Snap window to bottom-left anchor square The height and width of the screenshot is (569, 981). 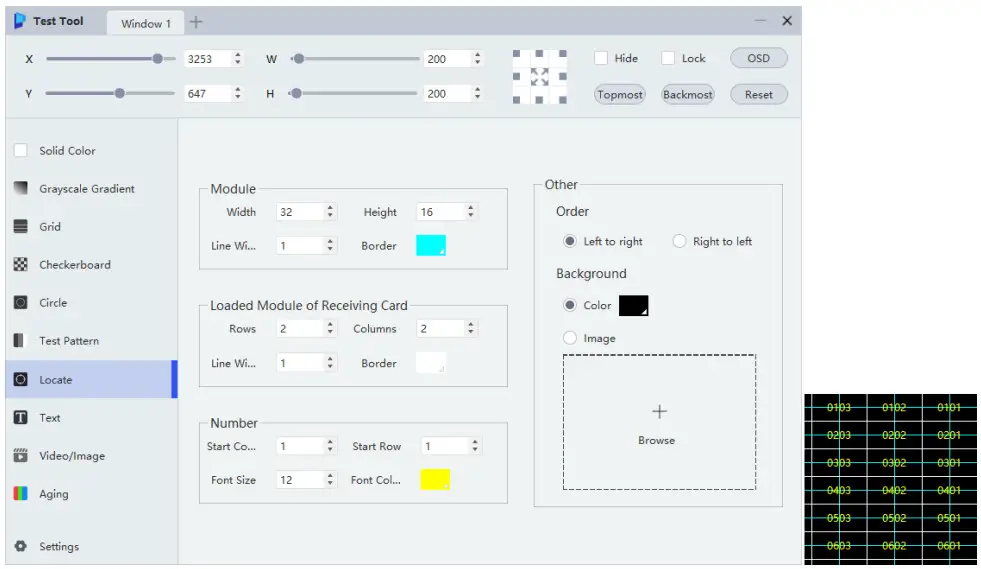tap(516, 100)
